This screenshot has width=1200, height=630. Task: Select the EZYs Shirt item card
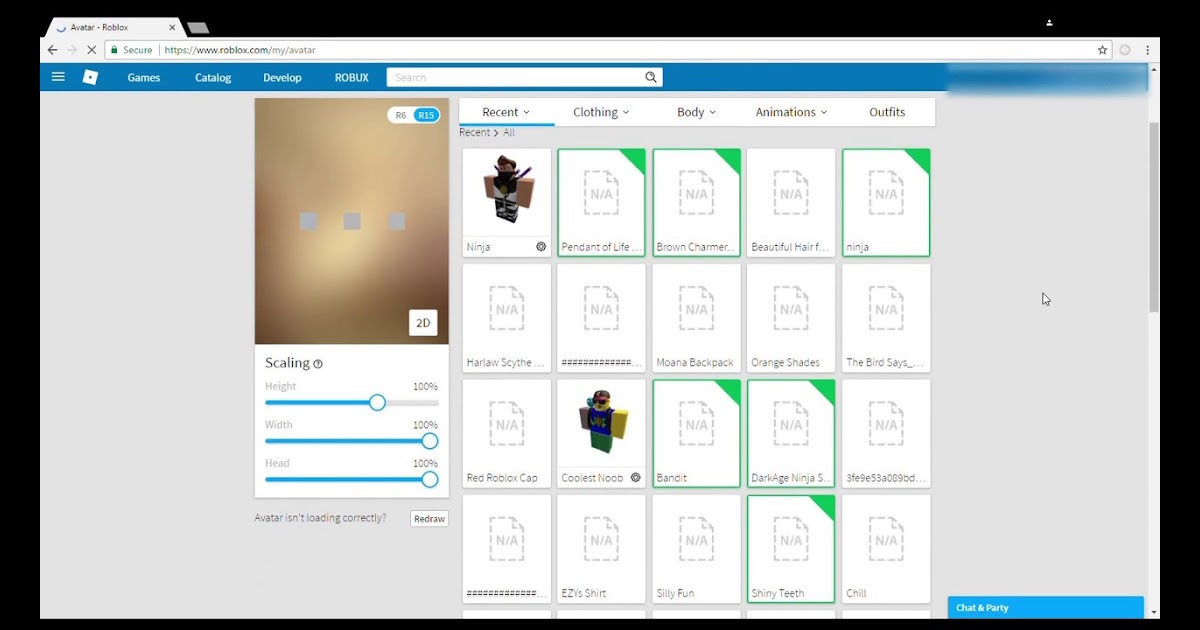[601, 549]
